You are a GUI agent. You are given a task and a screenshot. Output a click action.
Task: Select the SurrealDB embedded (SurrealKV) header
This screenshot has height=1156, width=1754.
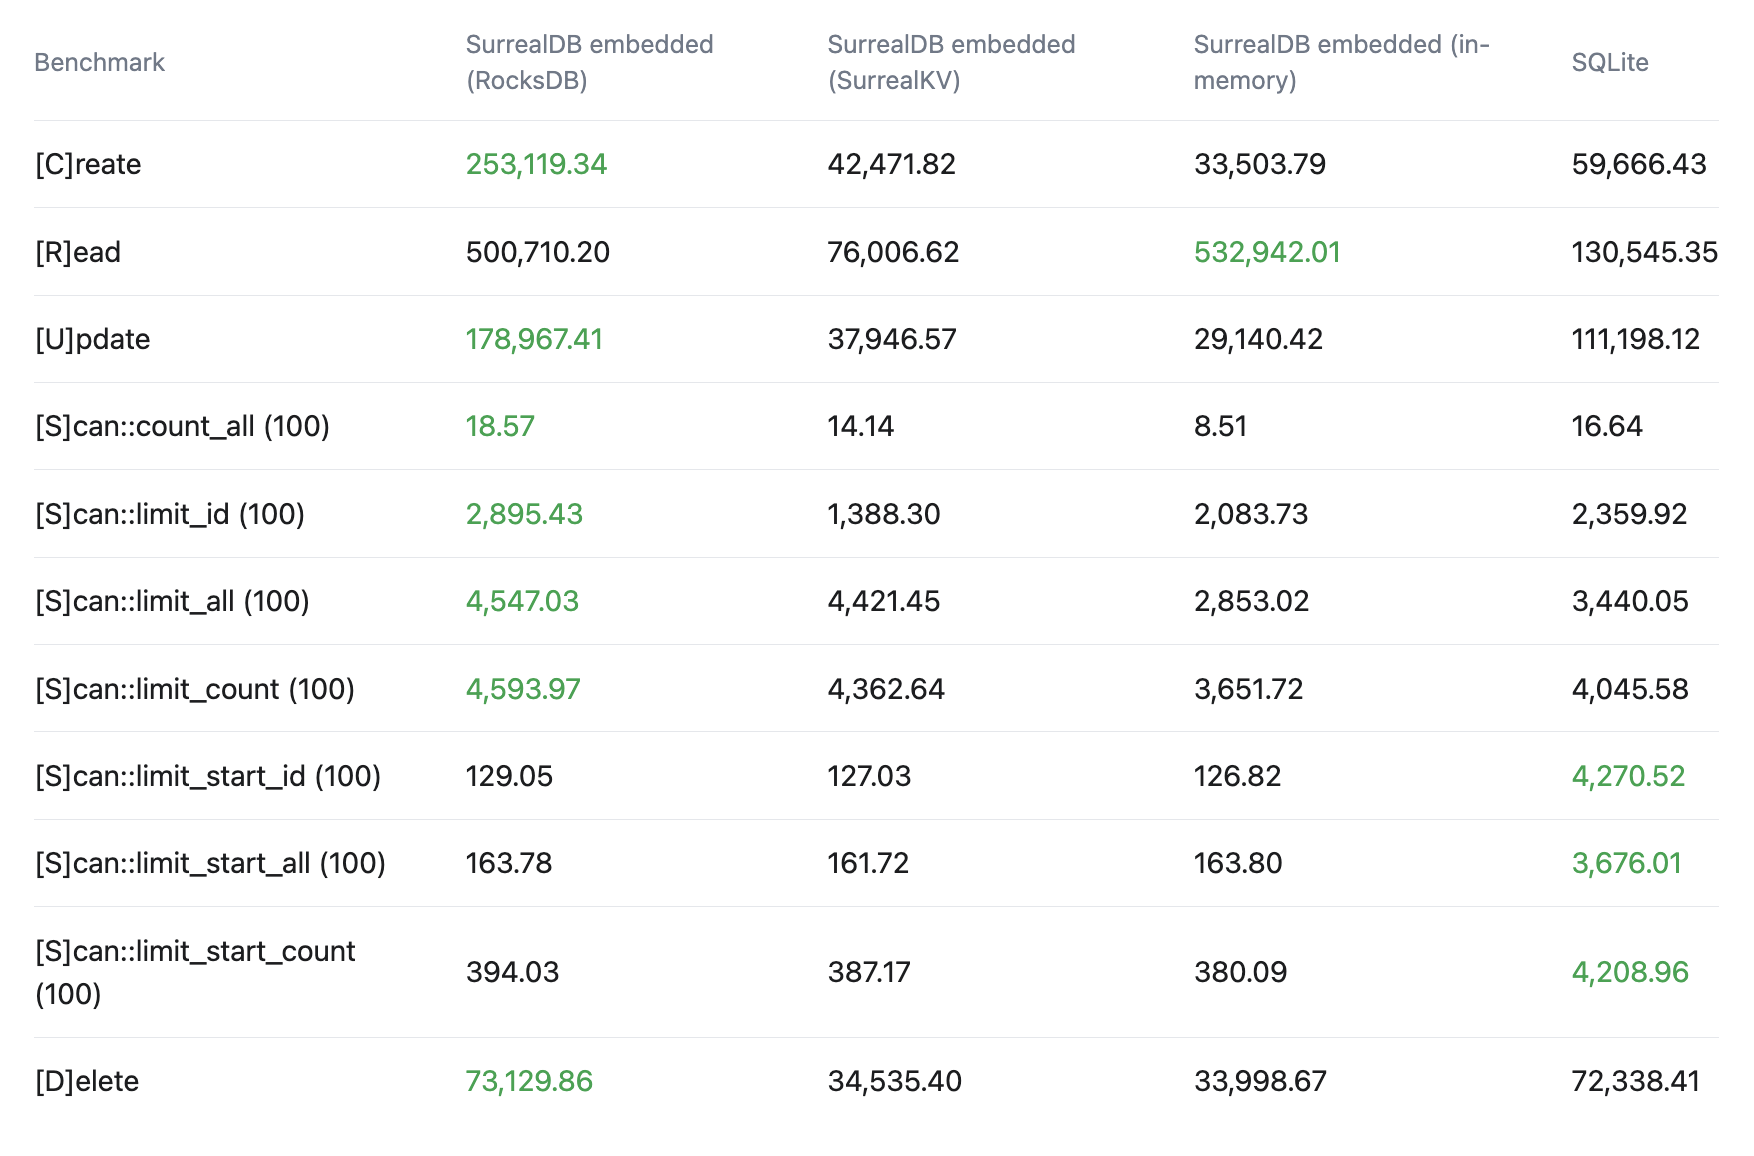pos(951,62)
